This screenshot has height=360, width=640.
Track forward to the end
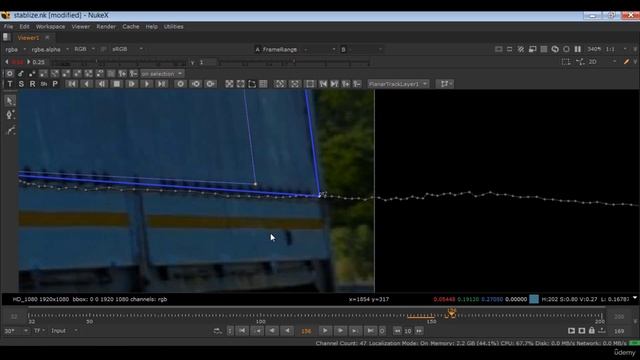click(x=162, y=84)
